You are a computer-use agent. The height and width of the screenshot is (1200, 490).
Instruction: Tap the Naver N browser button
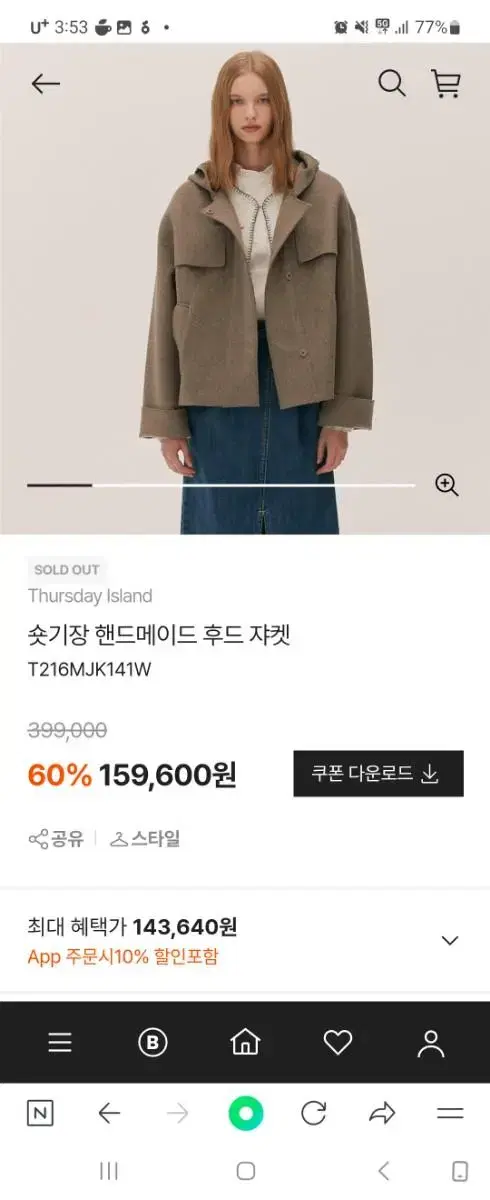pos(40,1113)
